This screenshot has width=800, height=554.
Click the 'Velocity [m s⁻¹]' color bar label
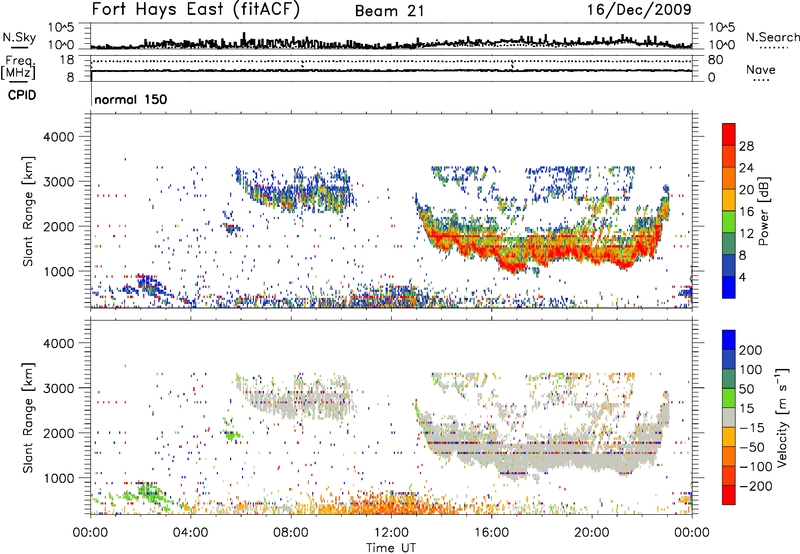[782, 417]
